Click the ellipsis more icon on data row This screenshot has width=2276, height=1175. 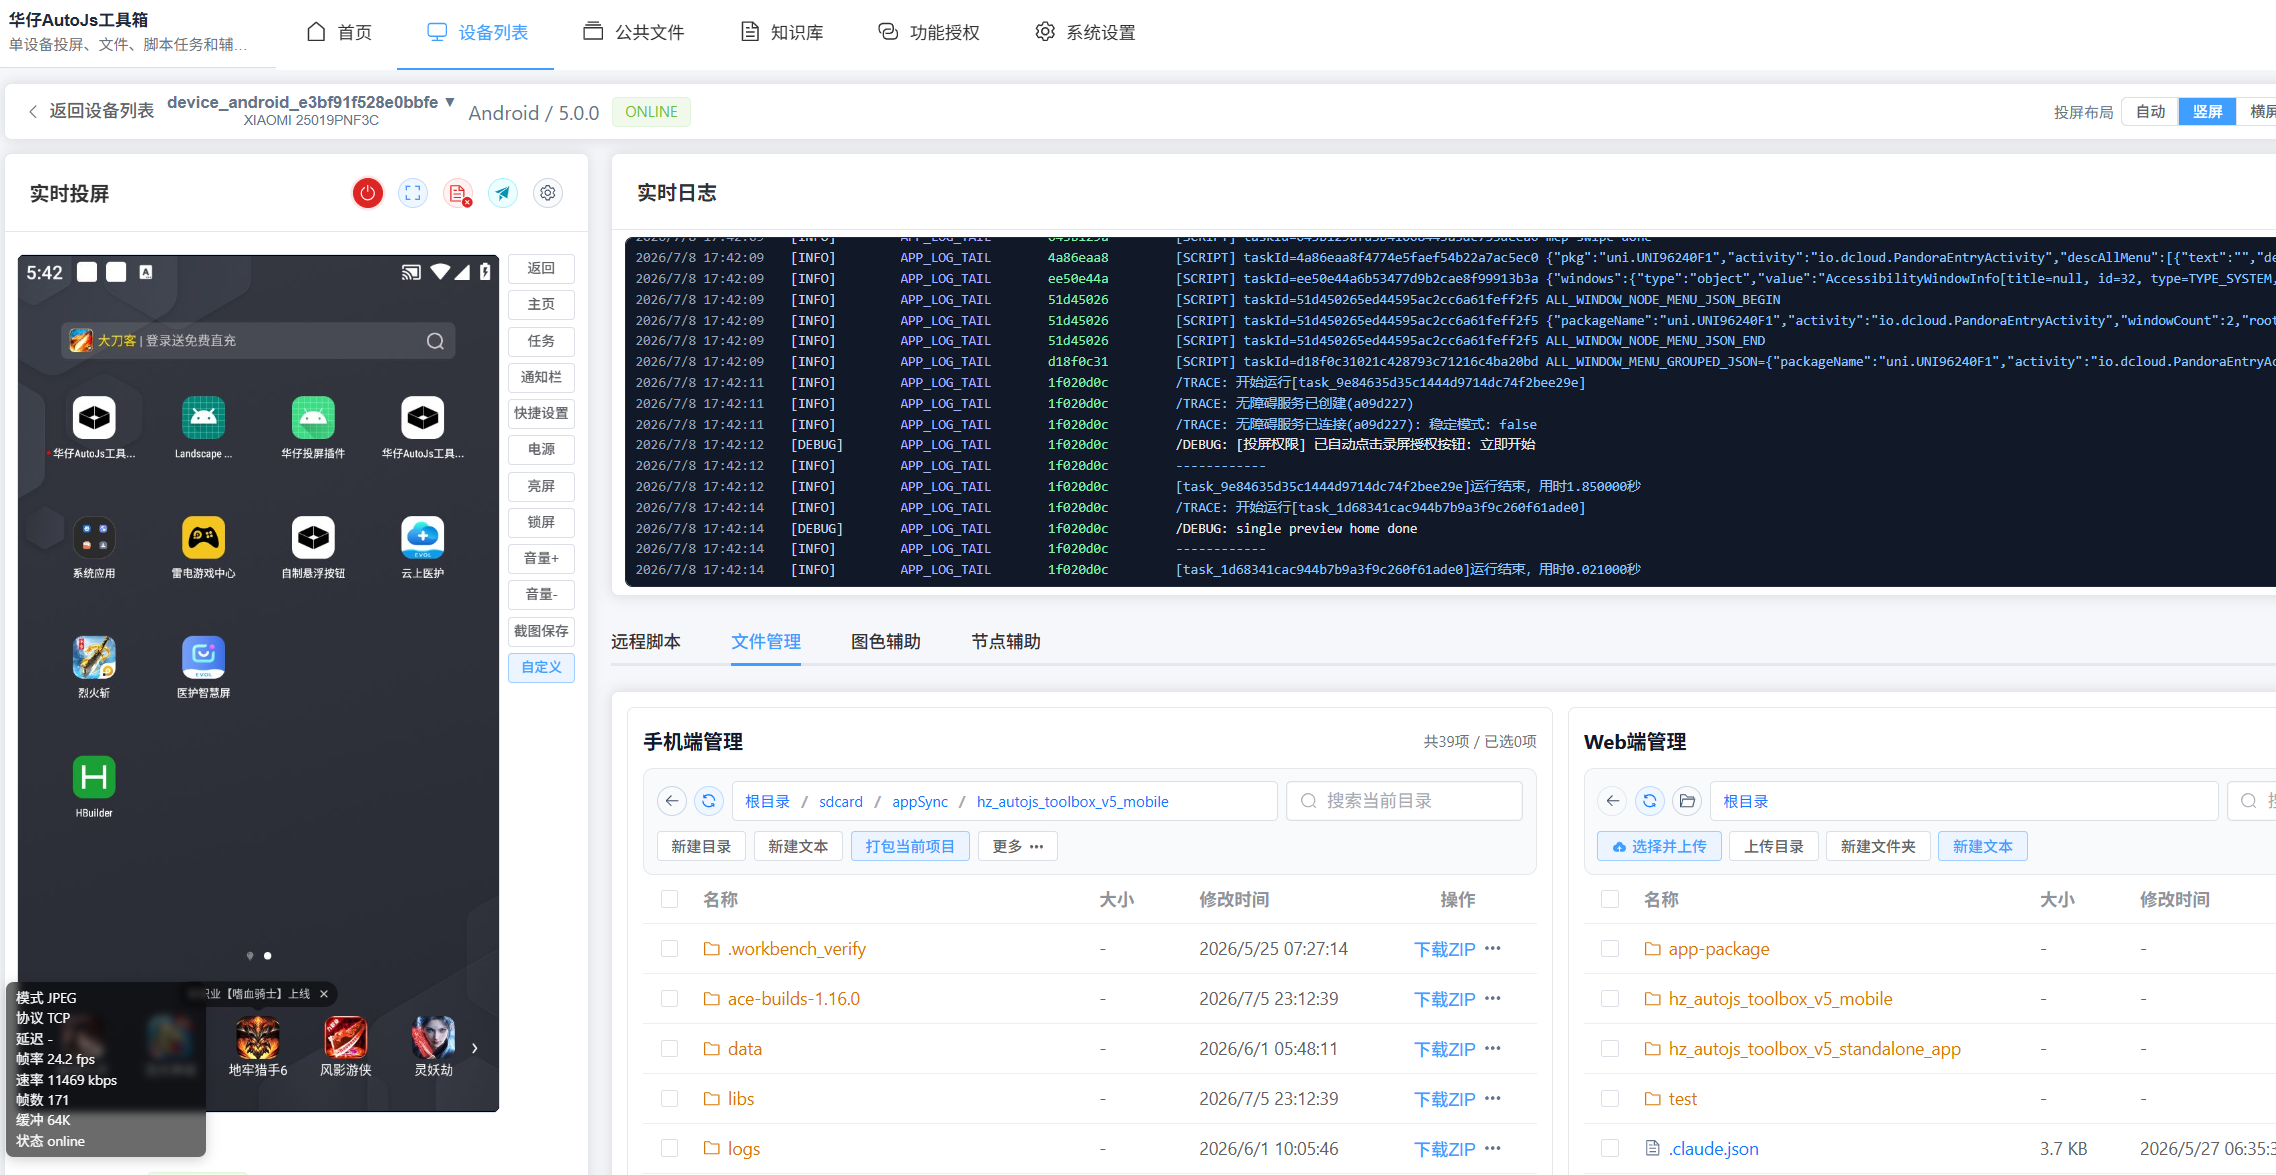click(1493, 1048)
